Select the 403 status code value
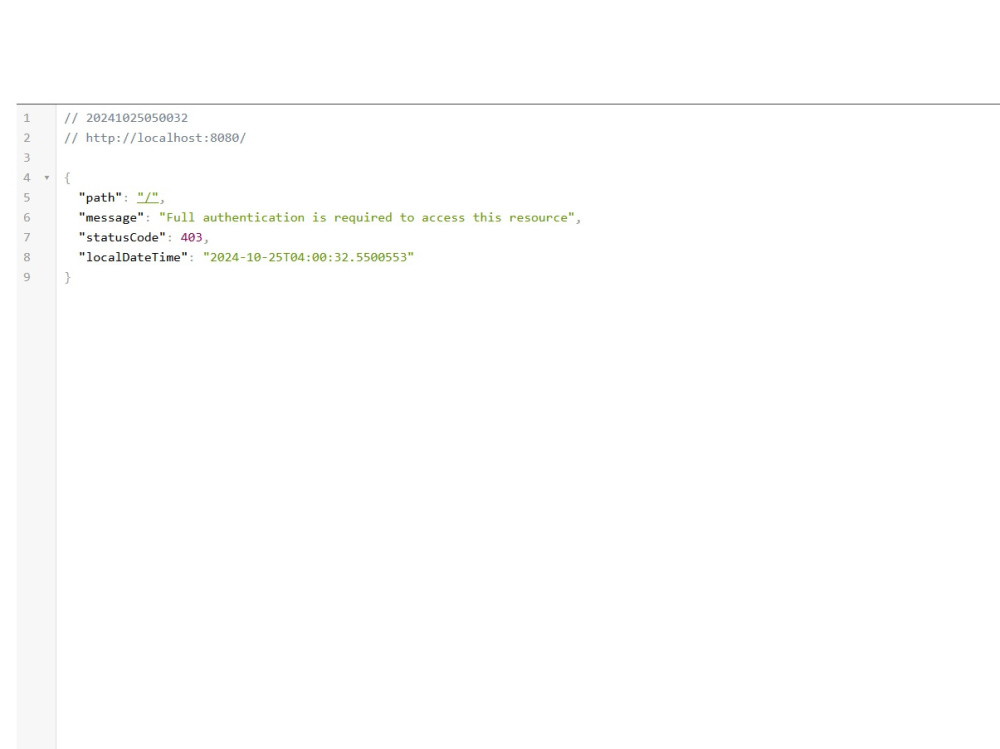1000x749 pixels. pyautogui.click(x=191, y=237)
